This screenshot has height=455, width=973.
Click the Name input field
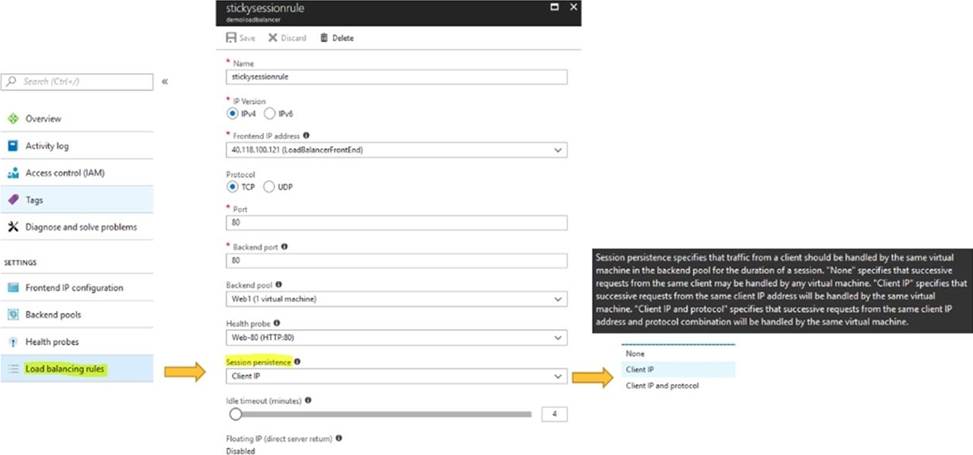point(397,77)
